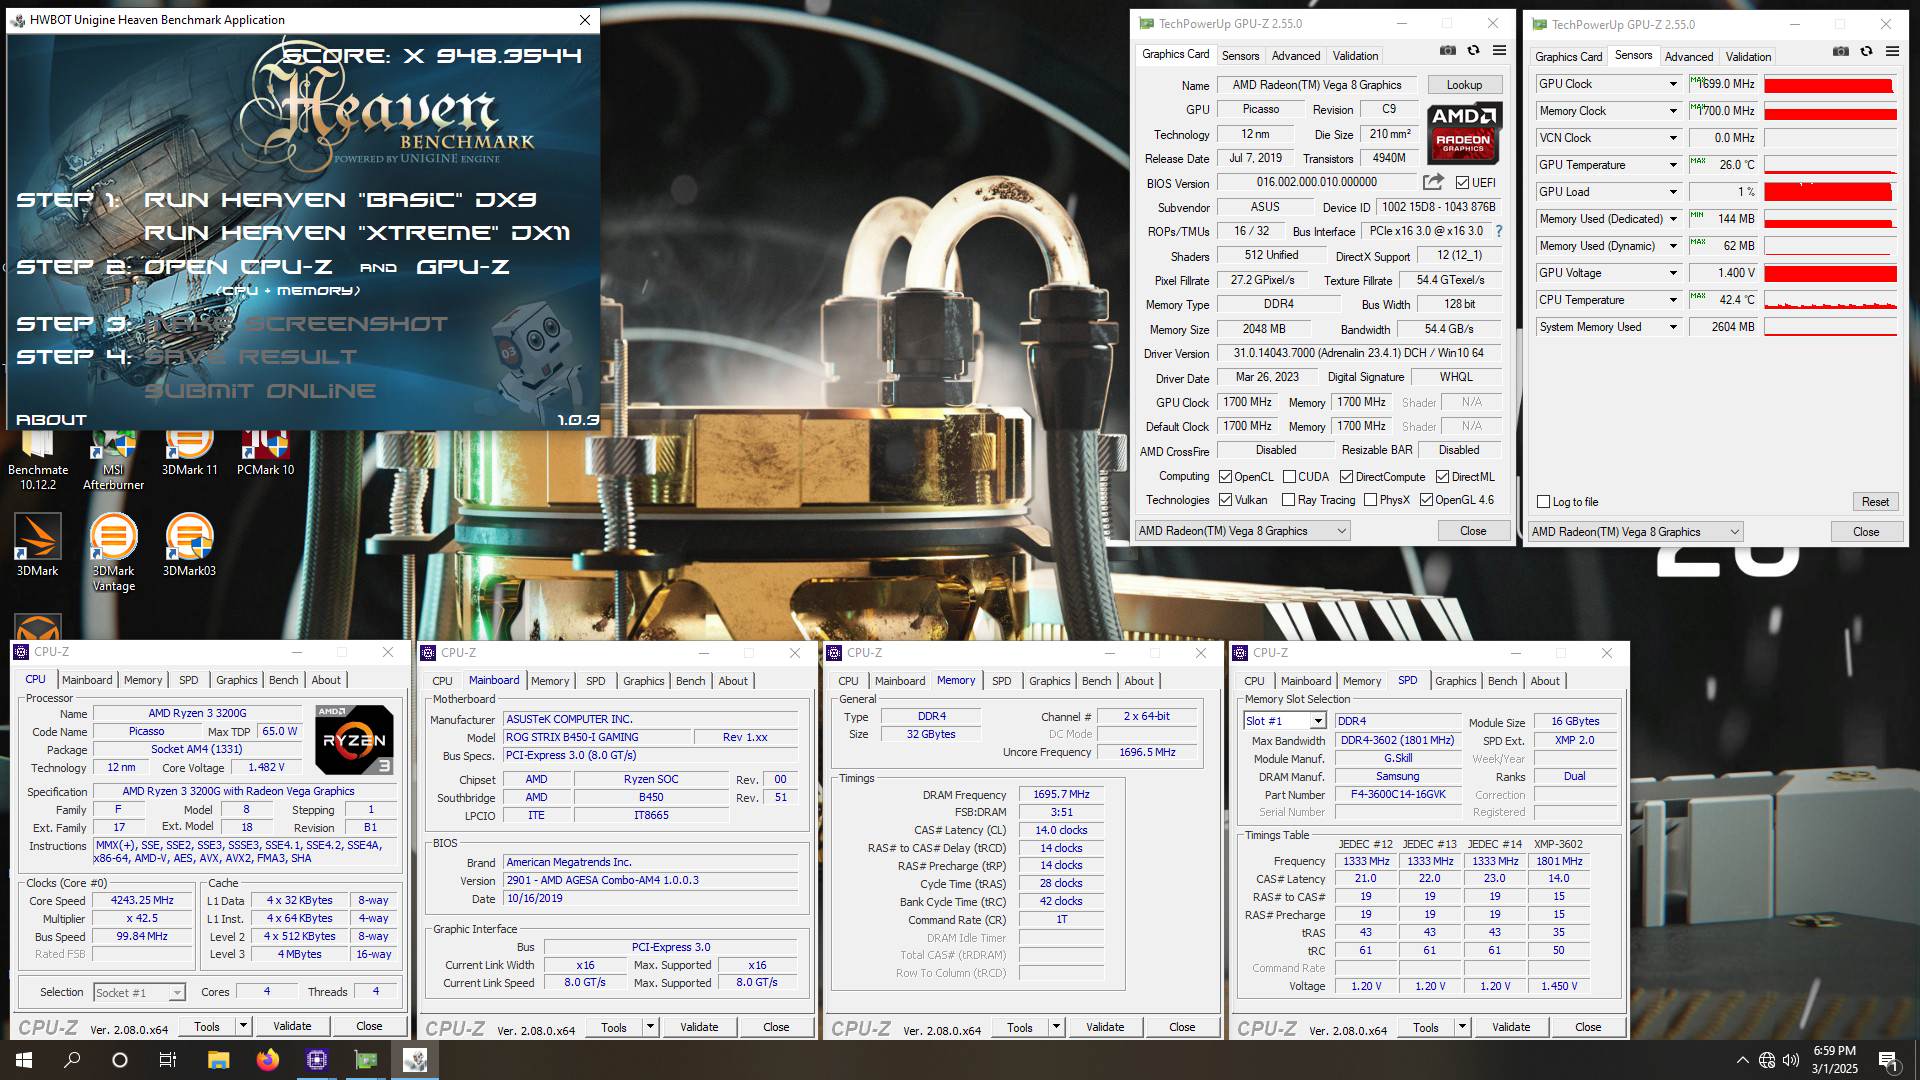
Task: Toggle the Vulkan checkbox
Action: point(1225,500)
